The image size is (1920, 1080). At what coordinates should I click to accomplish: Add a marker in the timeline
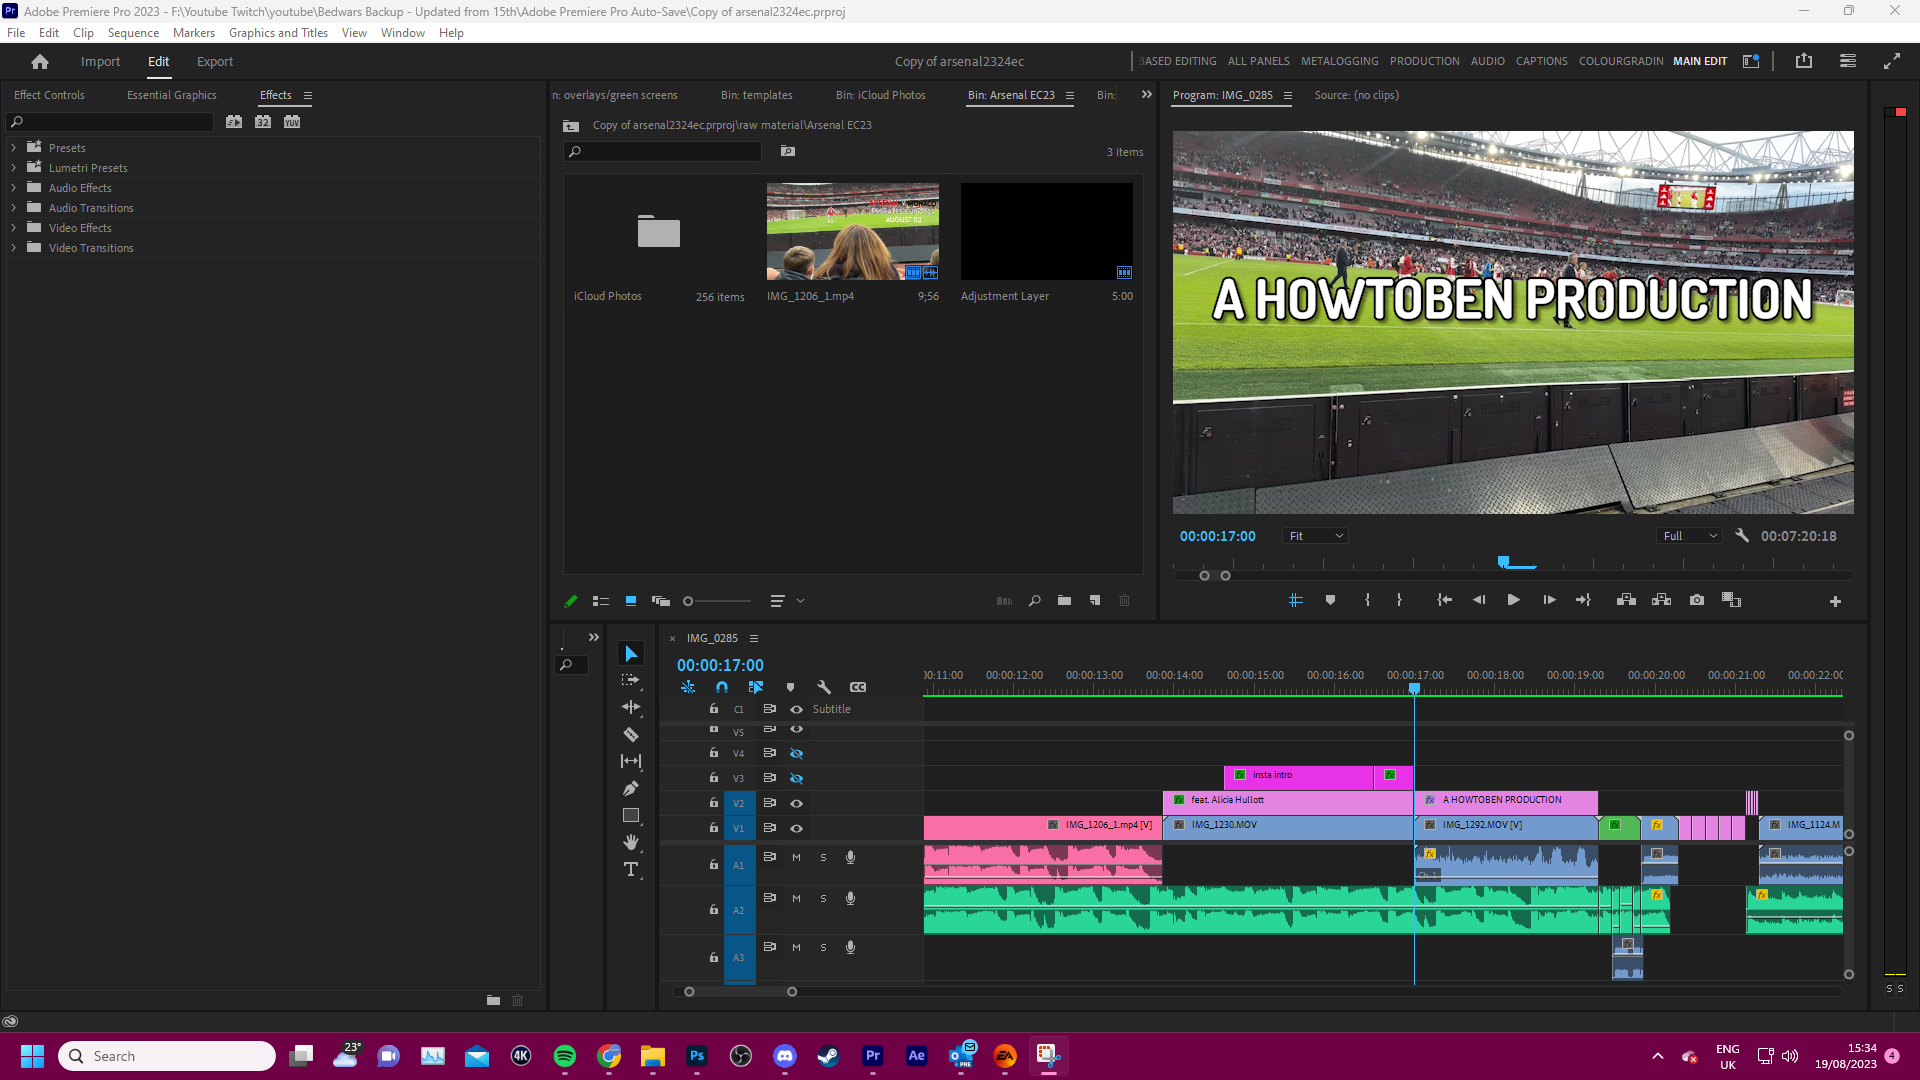click(790, 687)
